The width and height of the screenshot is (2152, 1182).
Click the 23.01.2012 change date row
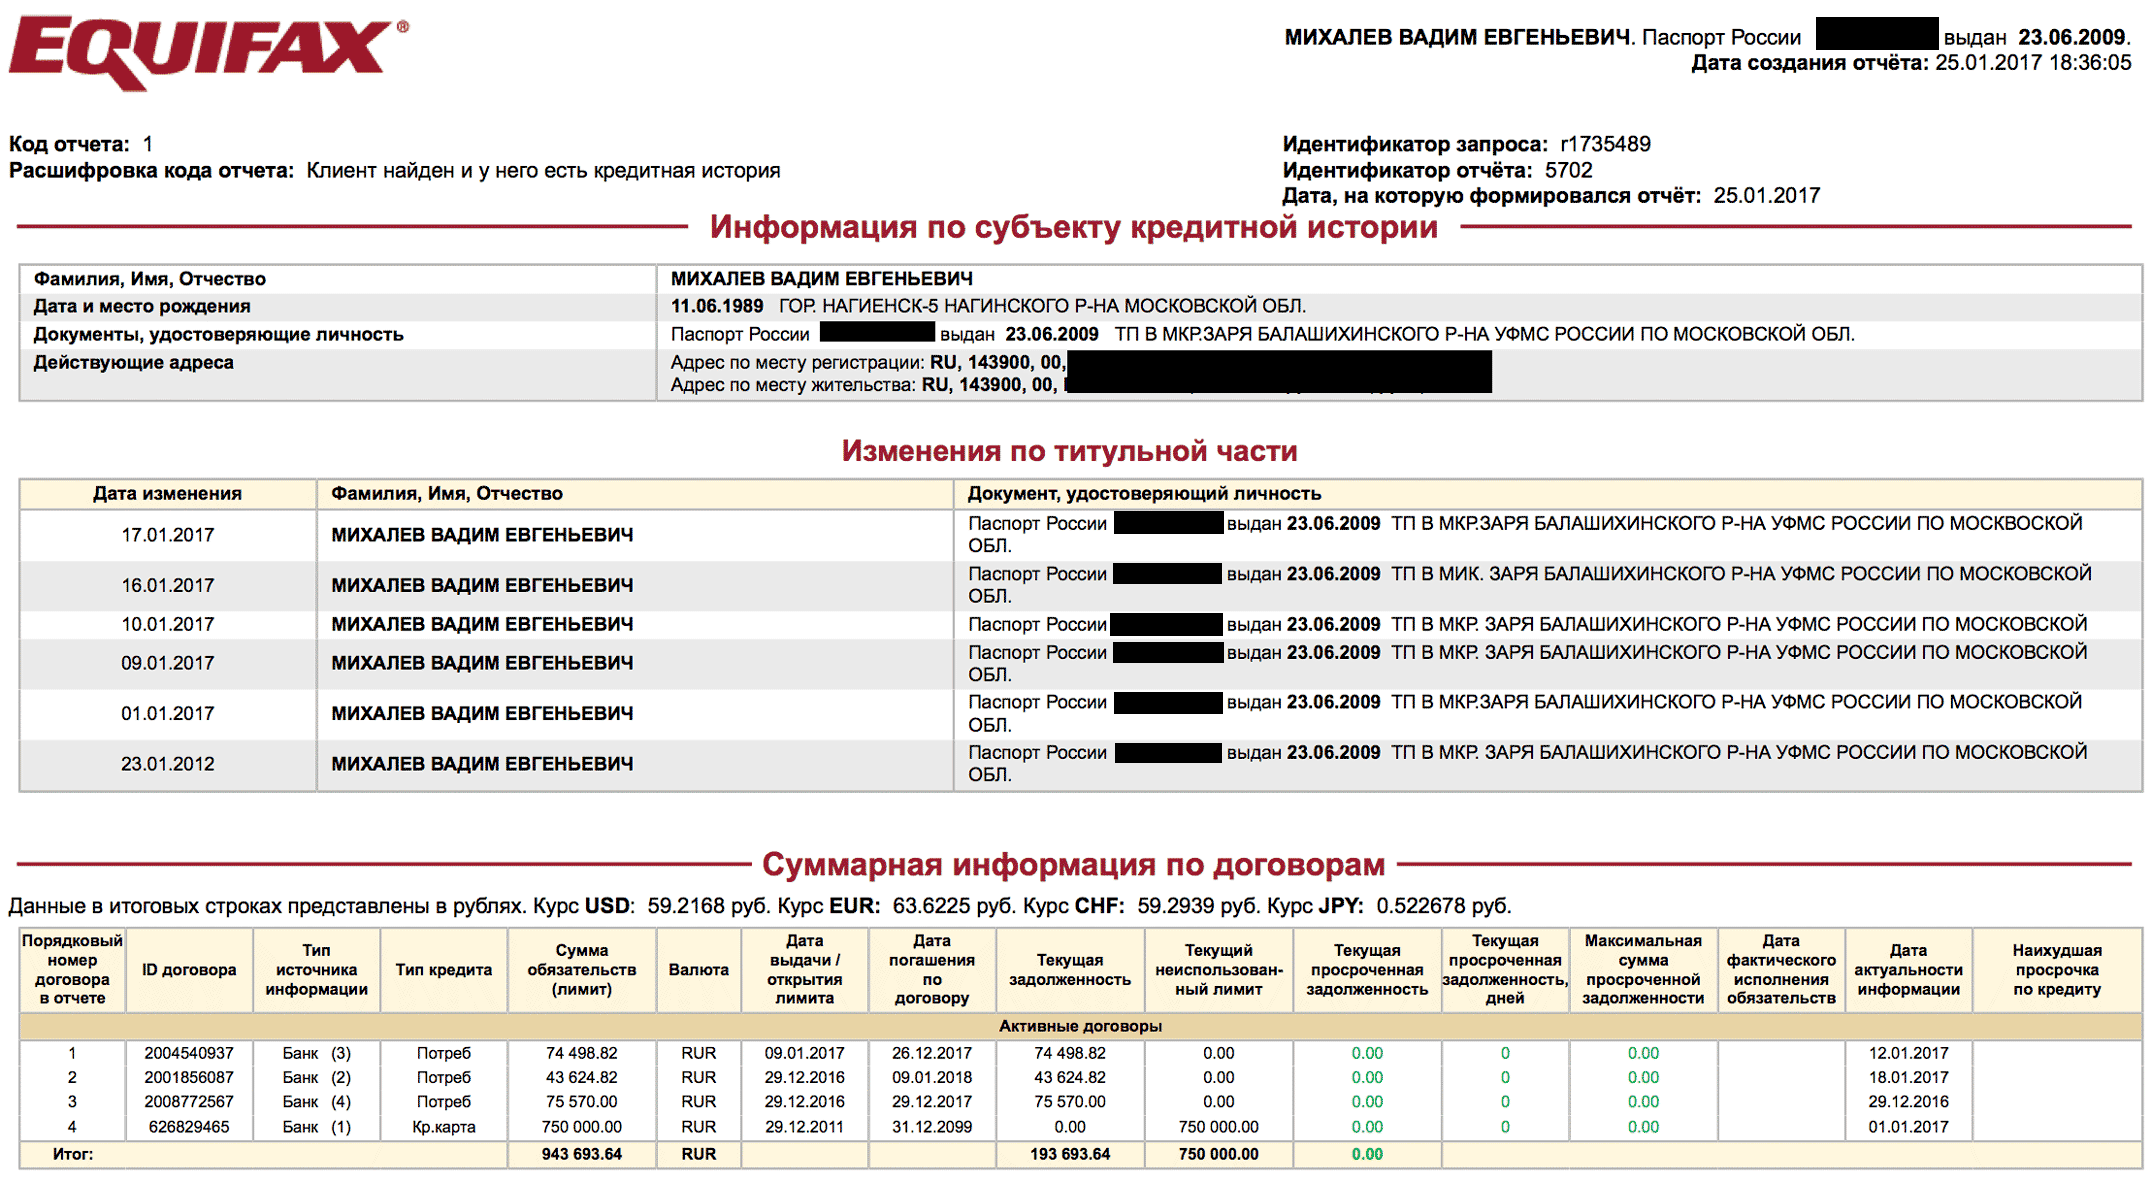[x=167, y=764]
